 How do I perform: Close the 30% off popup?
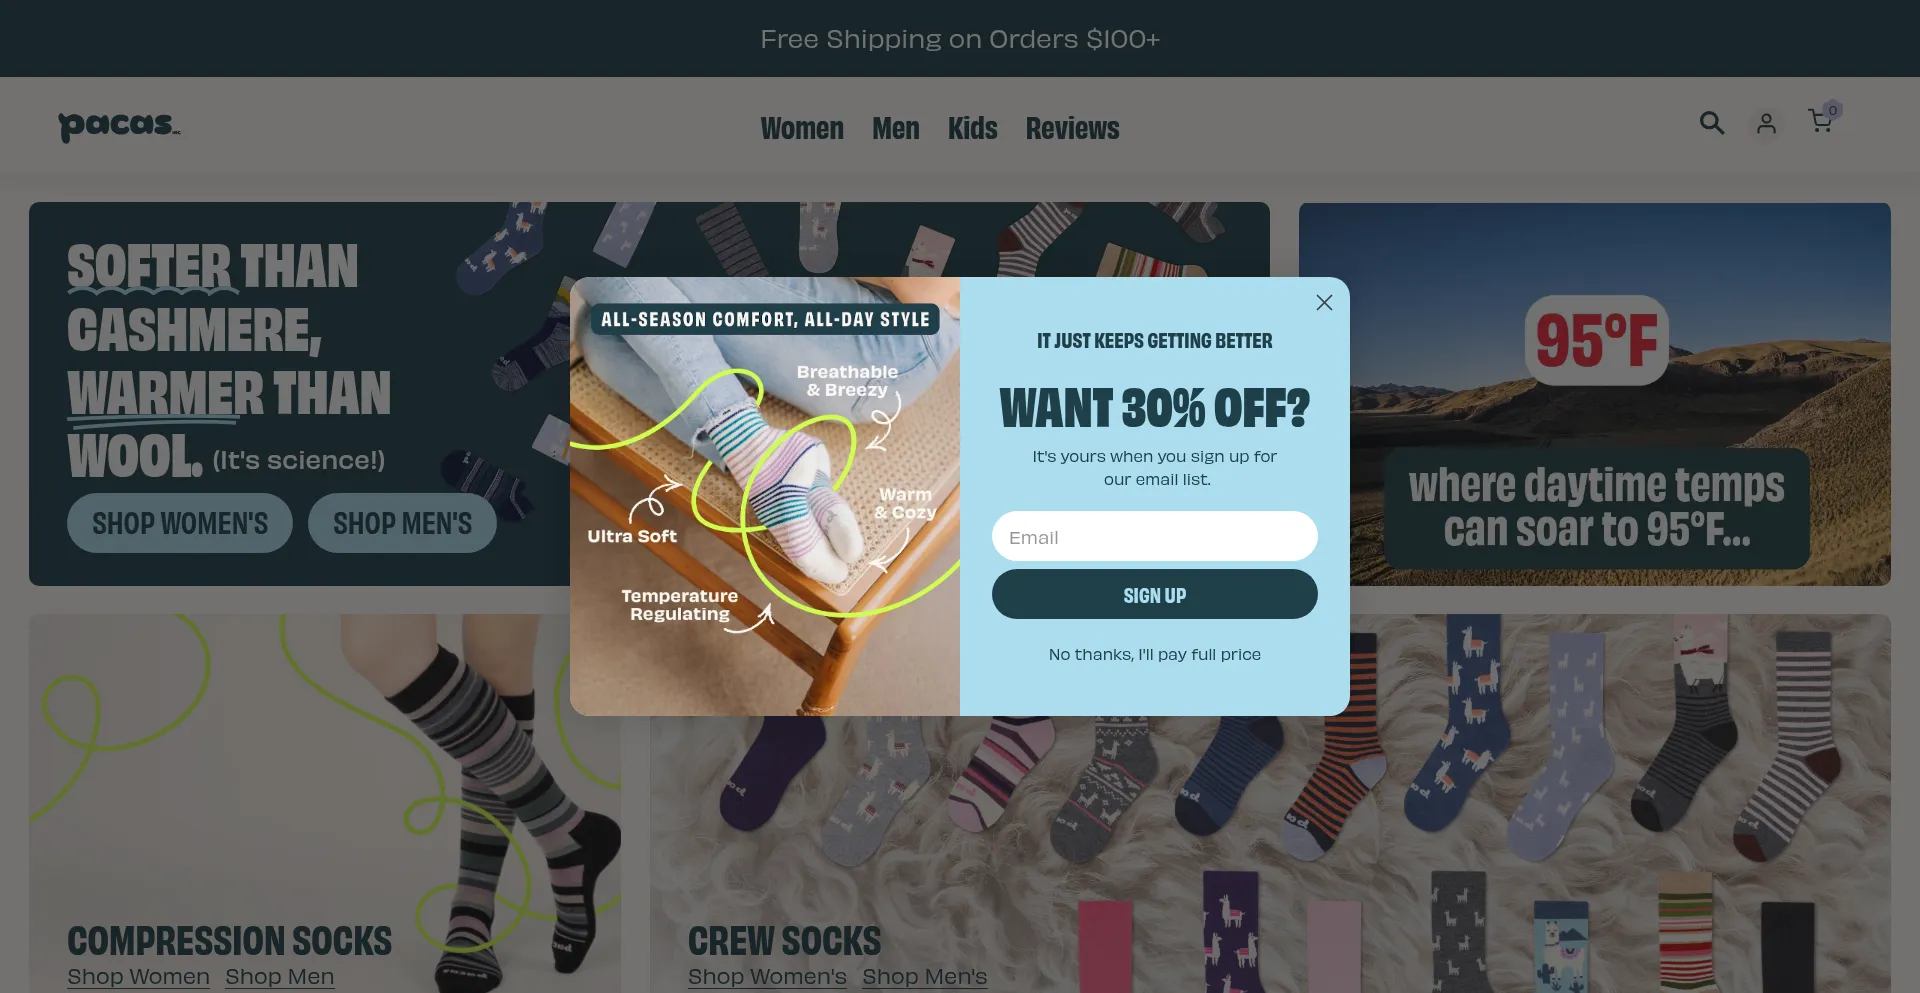pyautogui.click(x=1324, y=302)
